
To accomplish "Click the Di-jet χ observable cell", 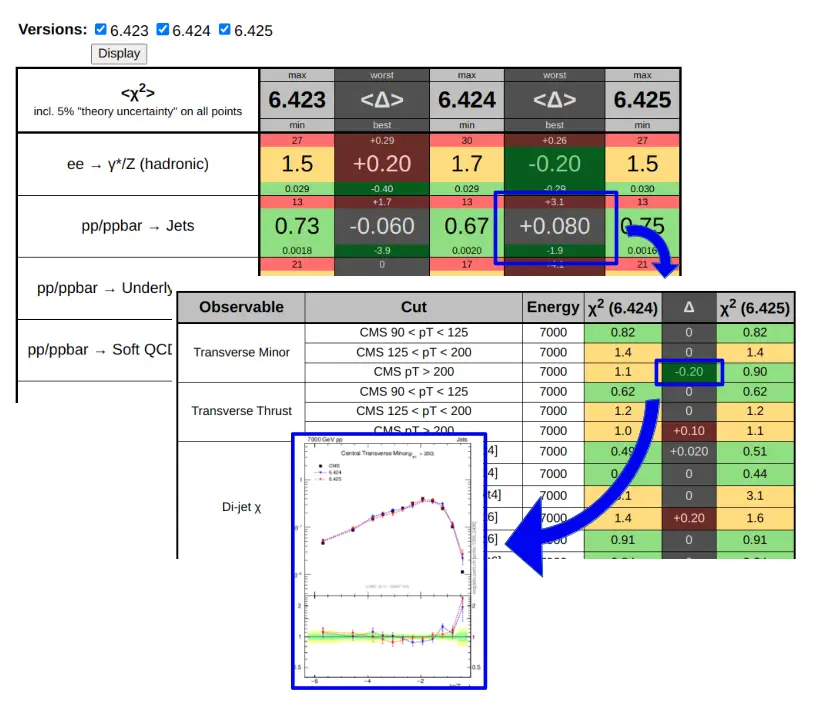I will [x=241, y=507].
